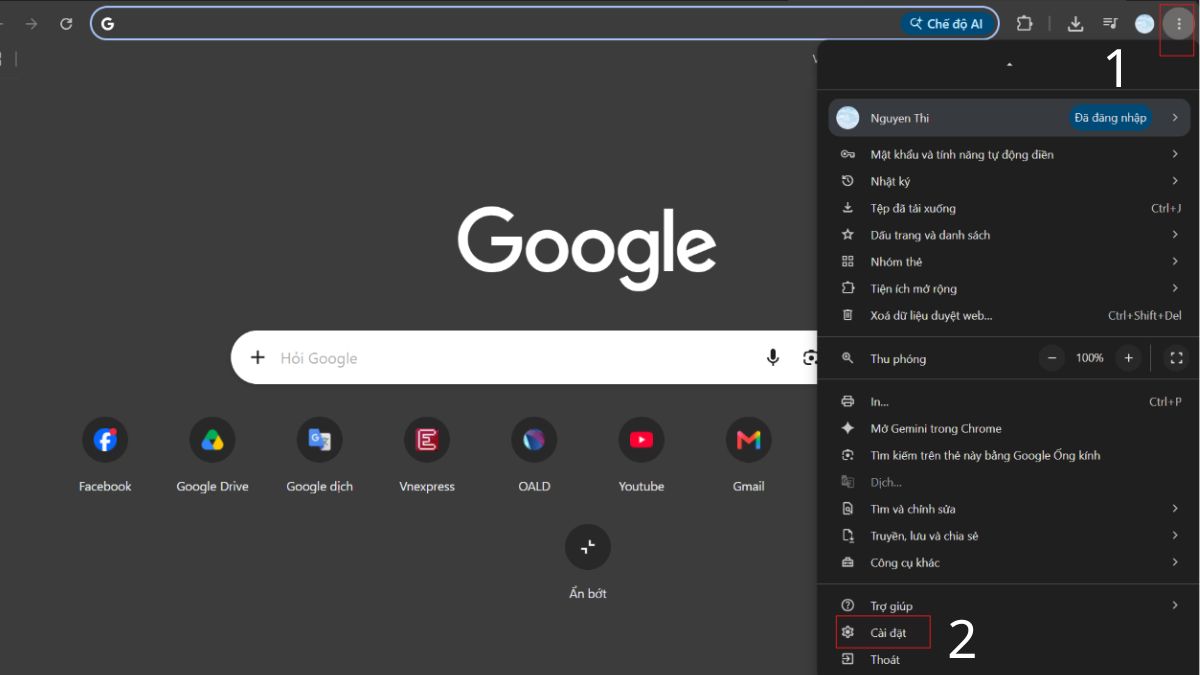Open the media control toolbar icon

1110,23
